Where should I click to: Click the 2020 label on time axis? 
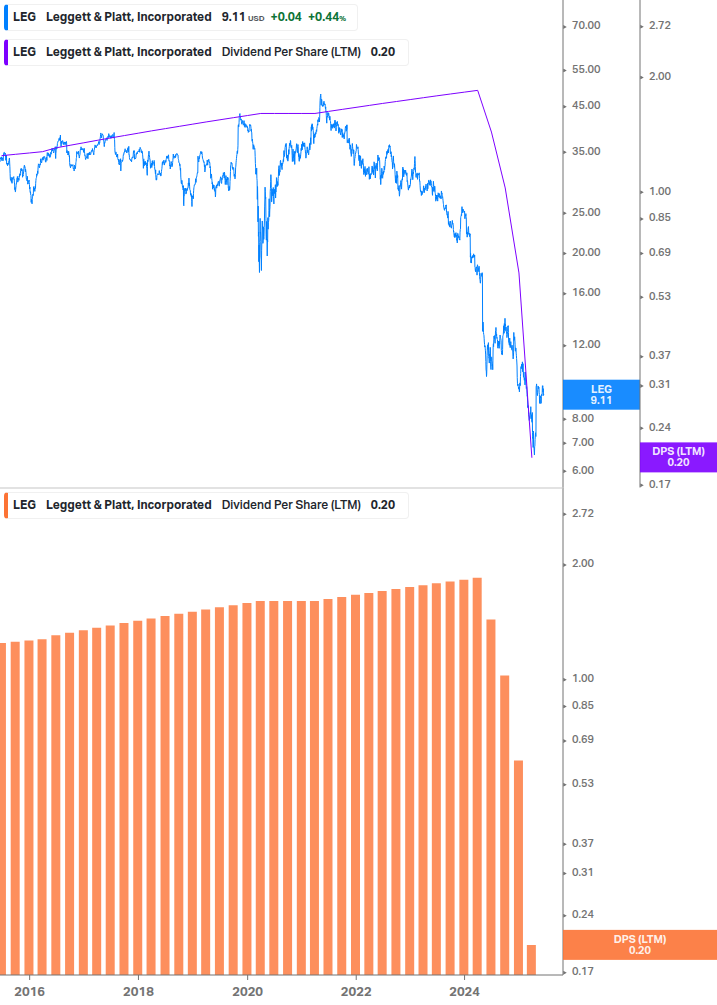[247, 992]
